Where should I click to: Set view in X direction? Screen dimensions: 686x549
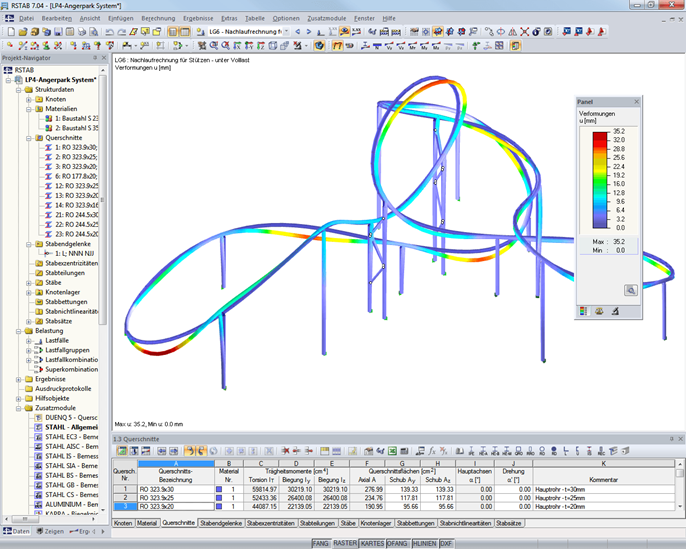[238, 45]
